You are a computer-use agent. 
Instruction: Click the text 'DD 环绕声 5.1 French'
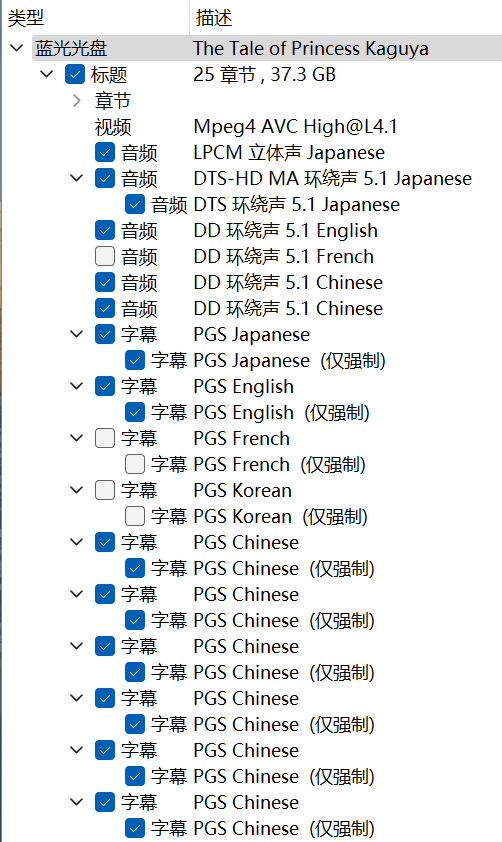pos(283,256)
